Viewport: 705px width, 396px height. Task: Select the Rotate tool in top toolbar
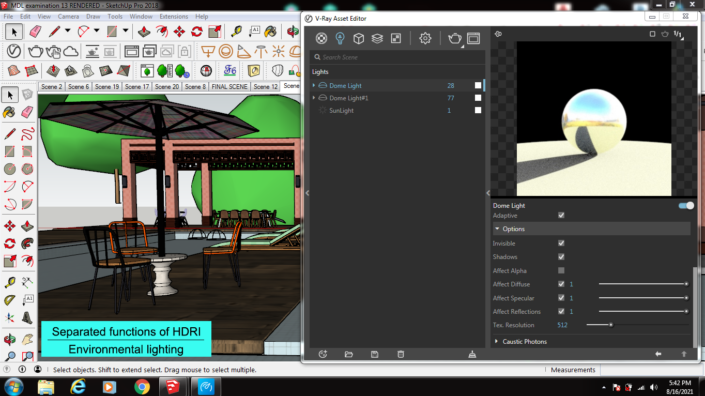(197, 31)
